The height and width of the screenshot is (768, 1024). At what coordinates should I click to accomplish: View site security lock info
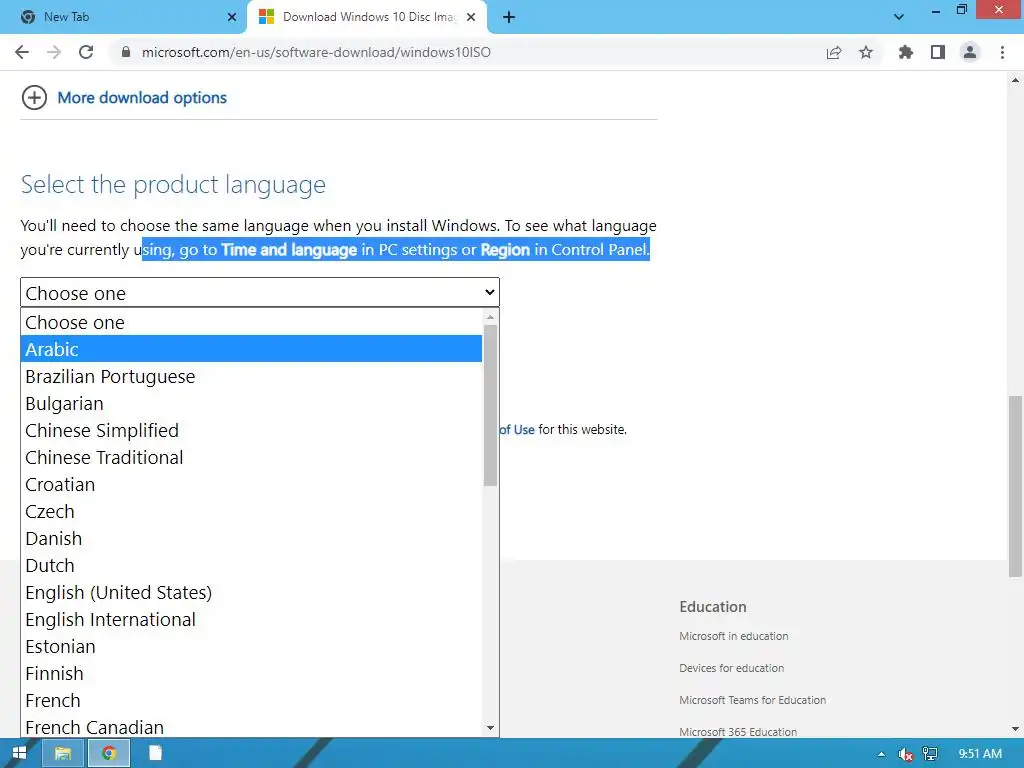pos(126,52)
